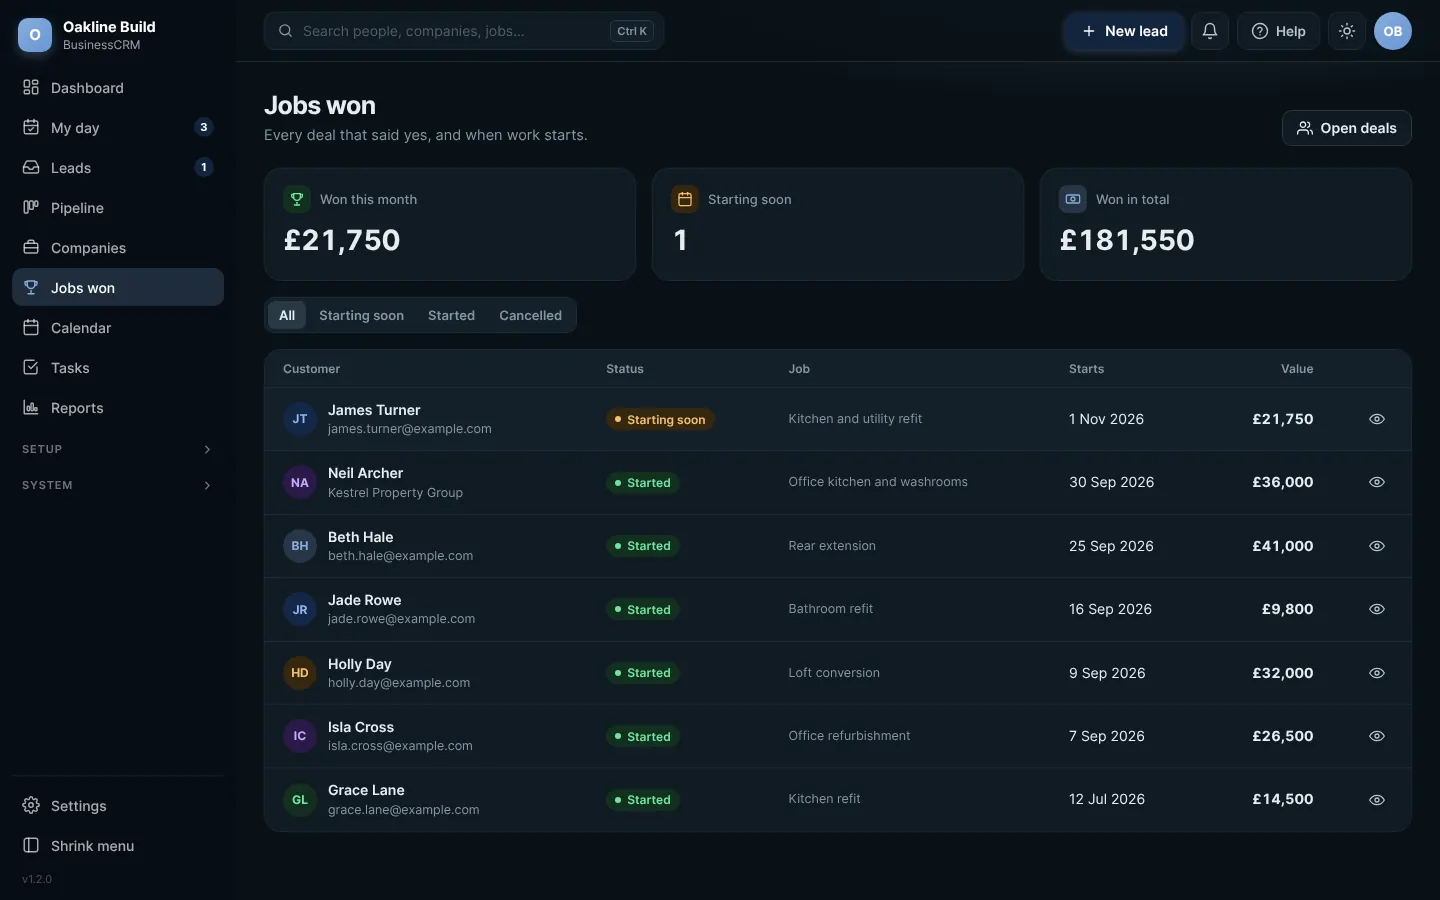Click the Oakline Build logo
Viewport: 1440px width, 900px height.
point(35,35)
